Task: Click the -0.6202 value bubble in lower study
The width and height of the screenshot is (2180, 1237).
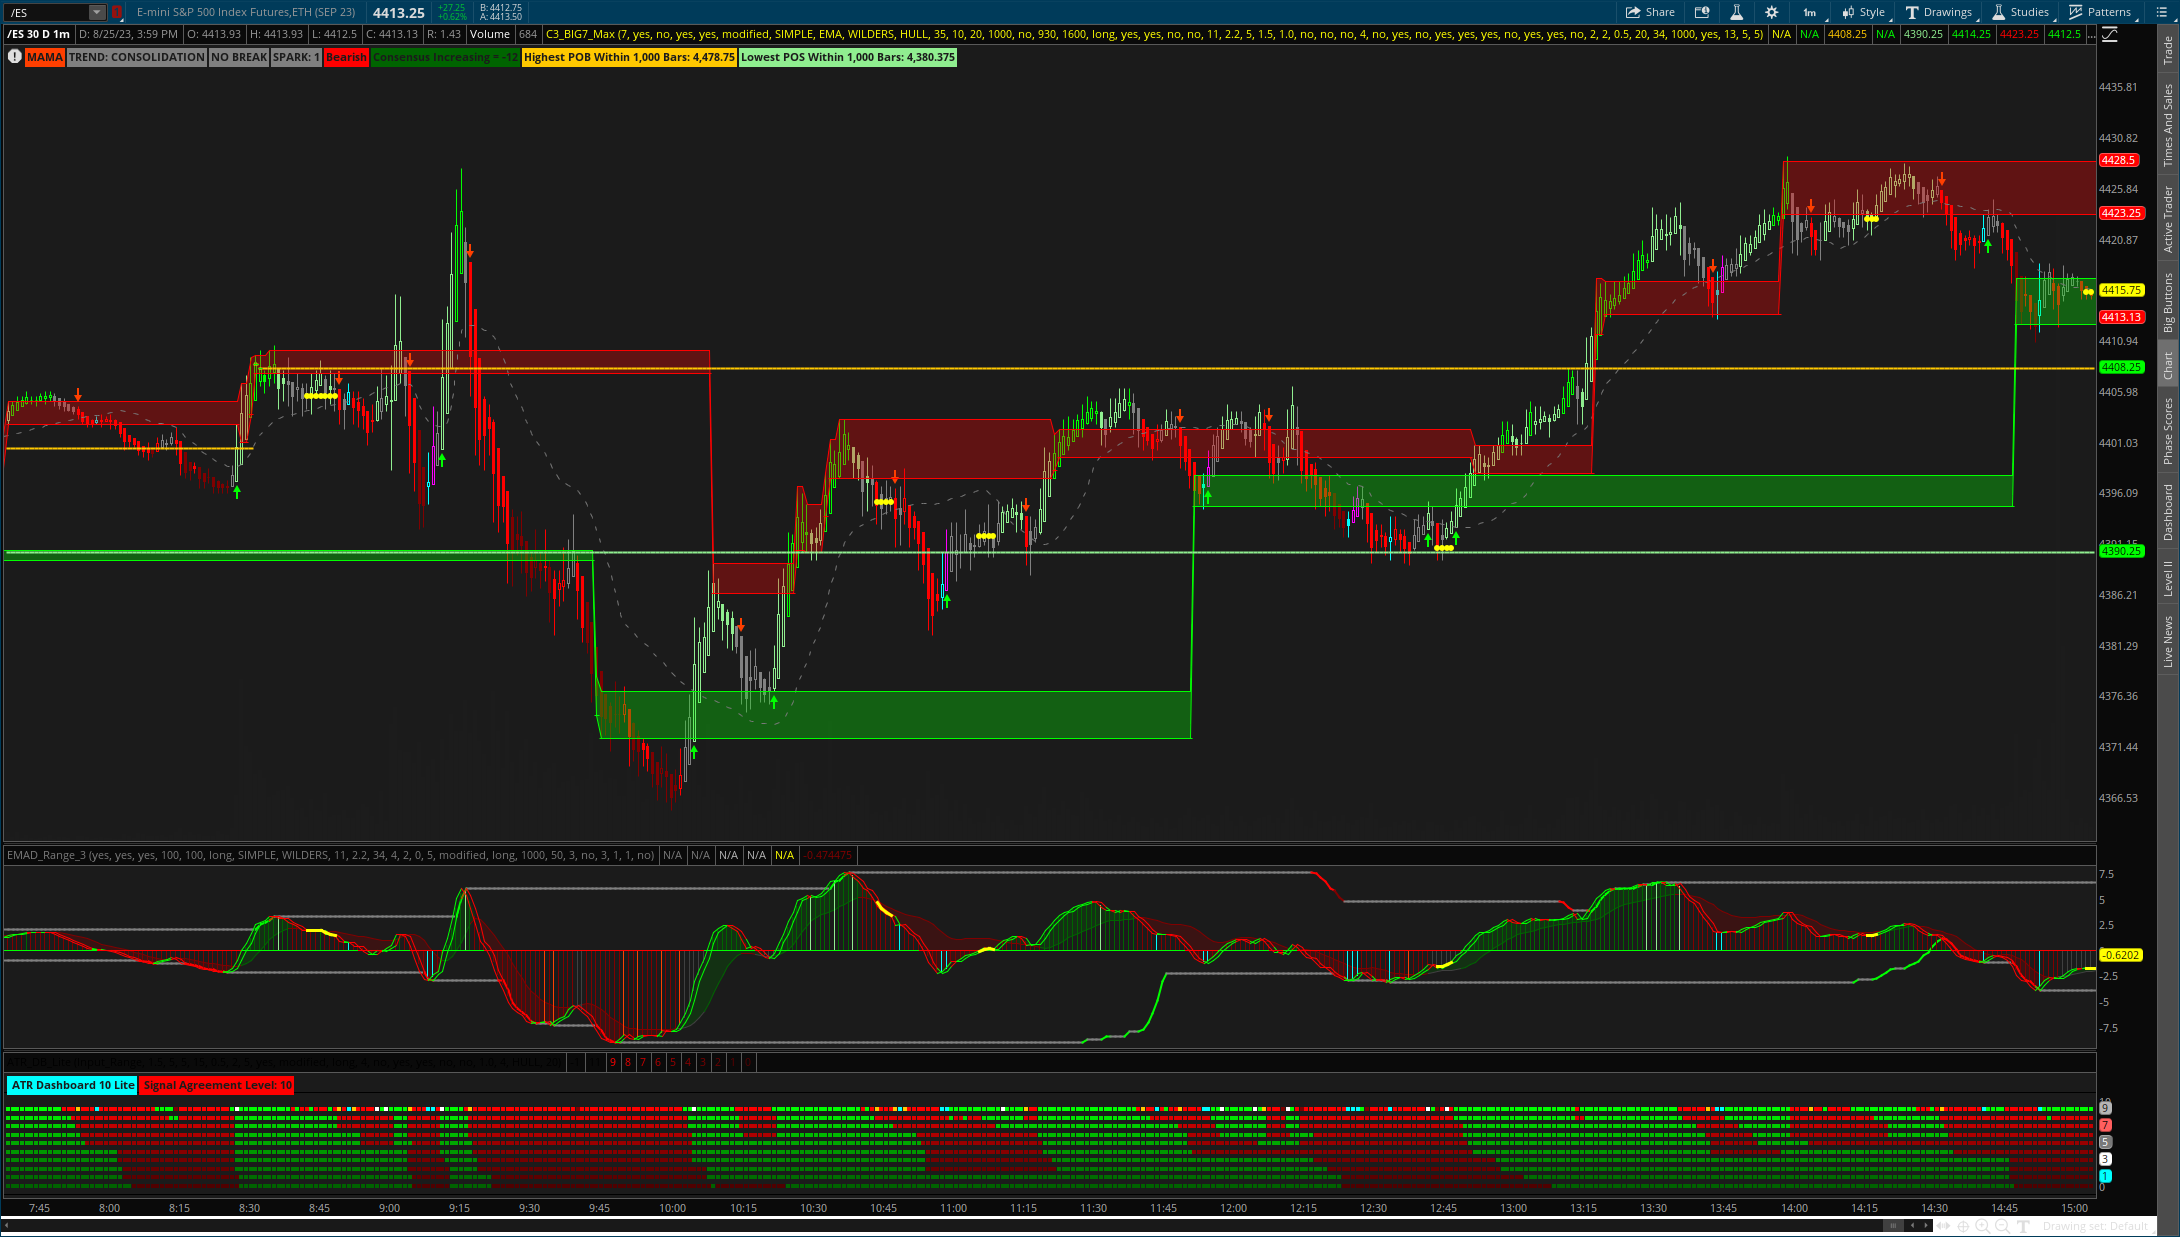Action: pos(2121,955)
